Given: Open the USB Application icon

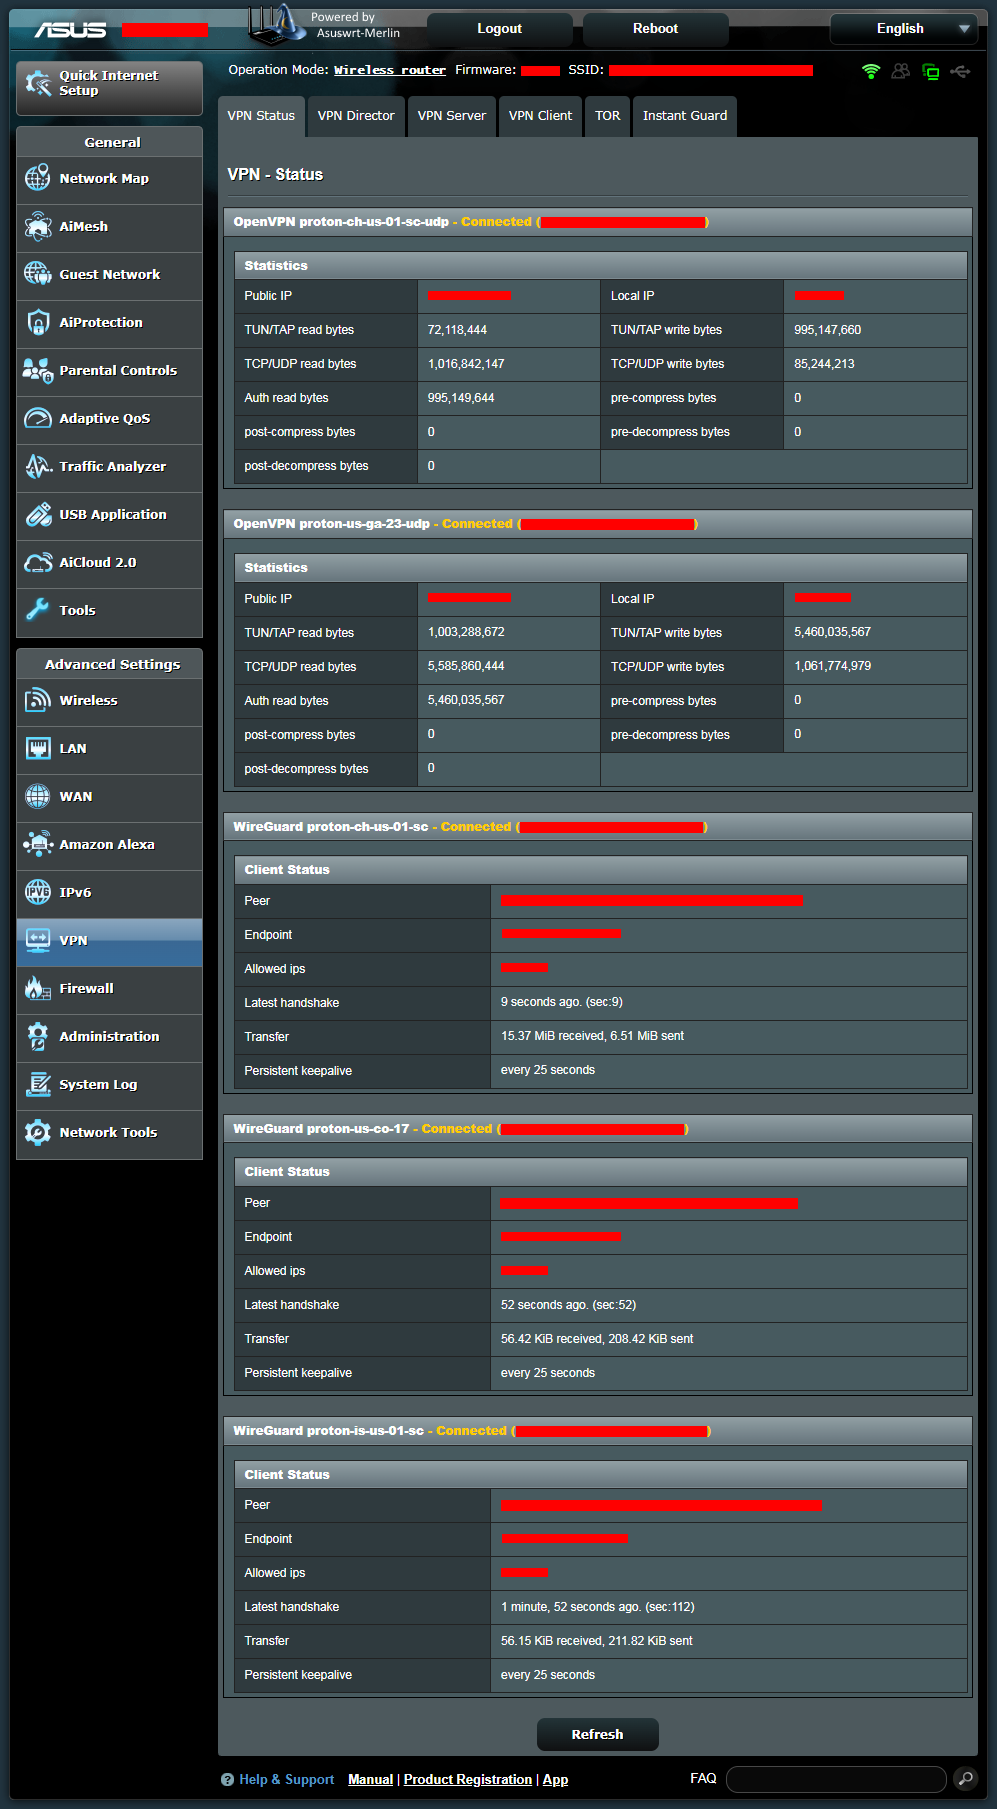Looking at the screenshot, I should tap(38, 514).
